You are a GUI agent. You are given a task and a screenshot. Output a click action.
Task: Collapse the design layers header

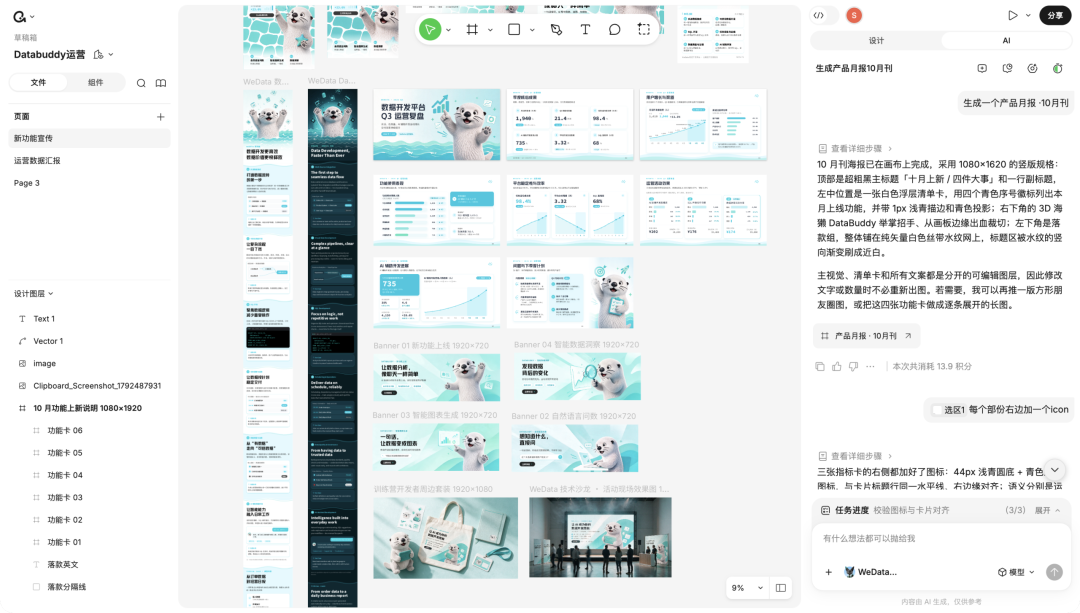click(34, 293)
